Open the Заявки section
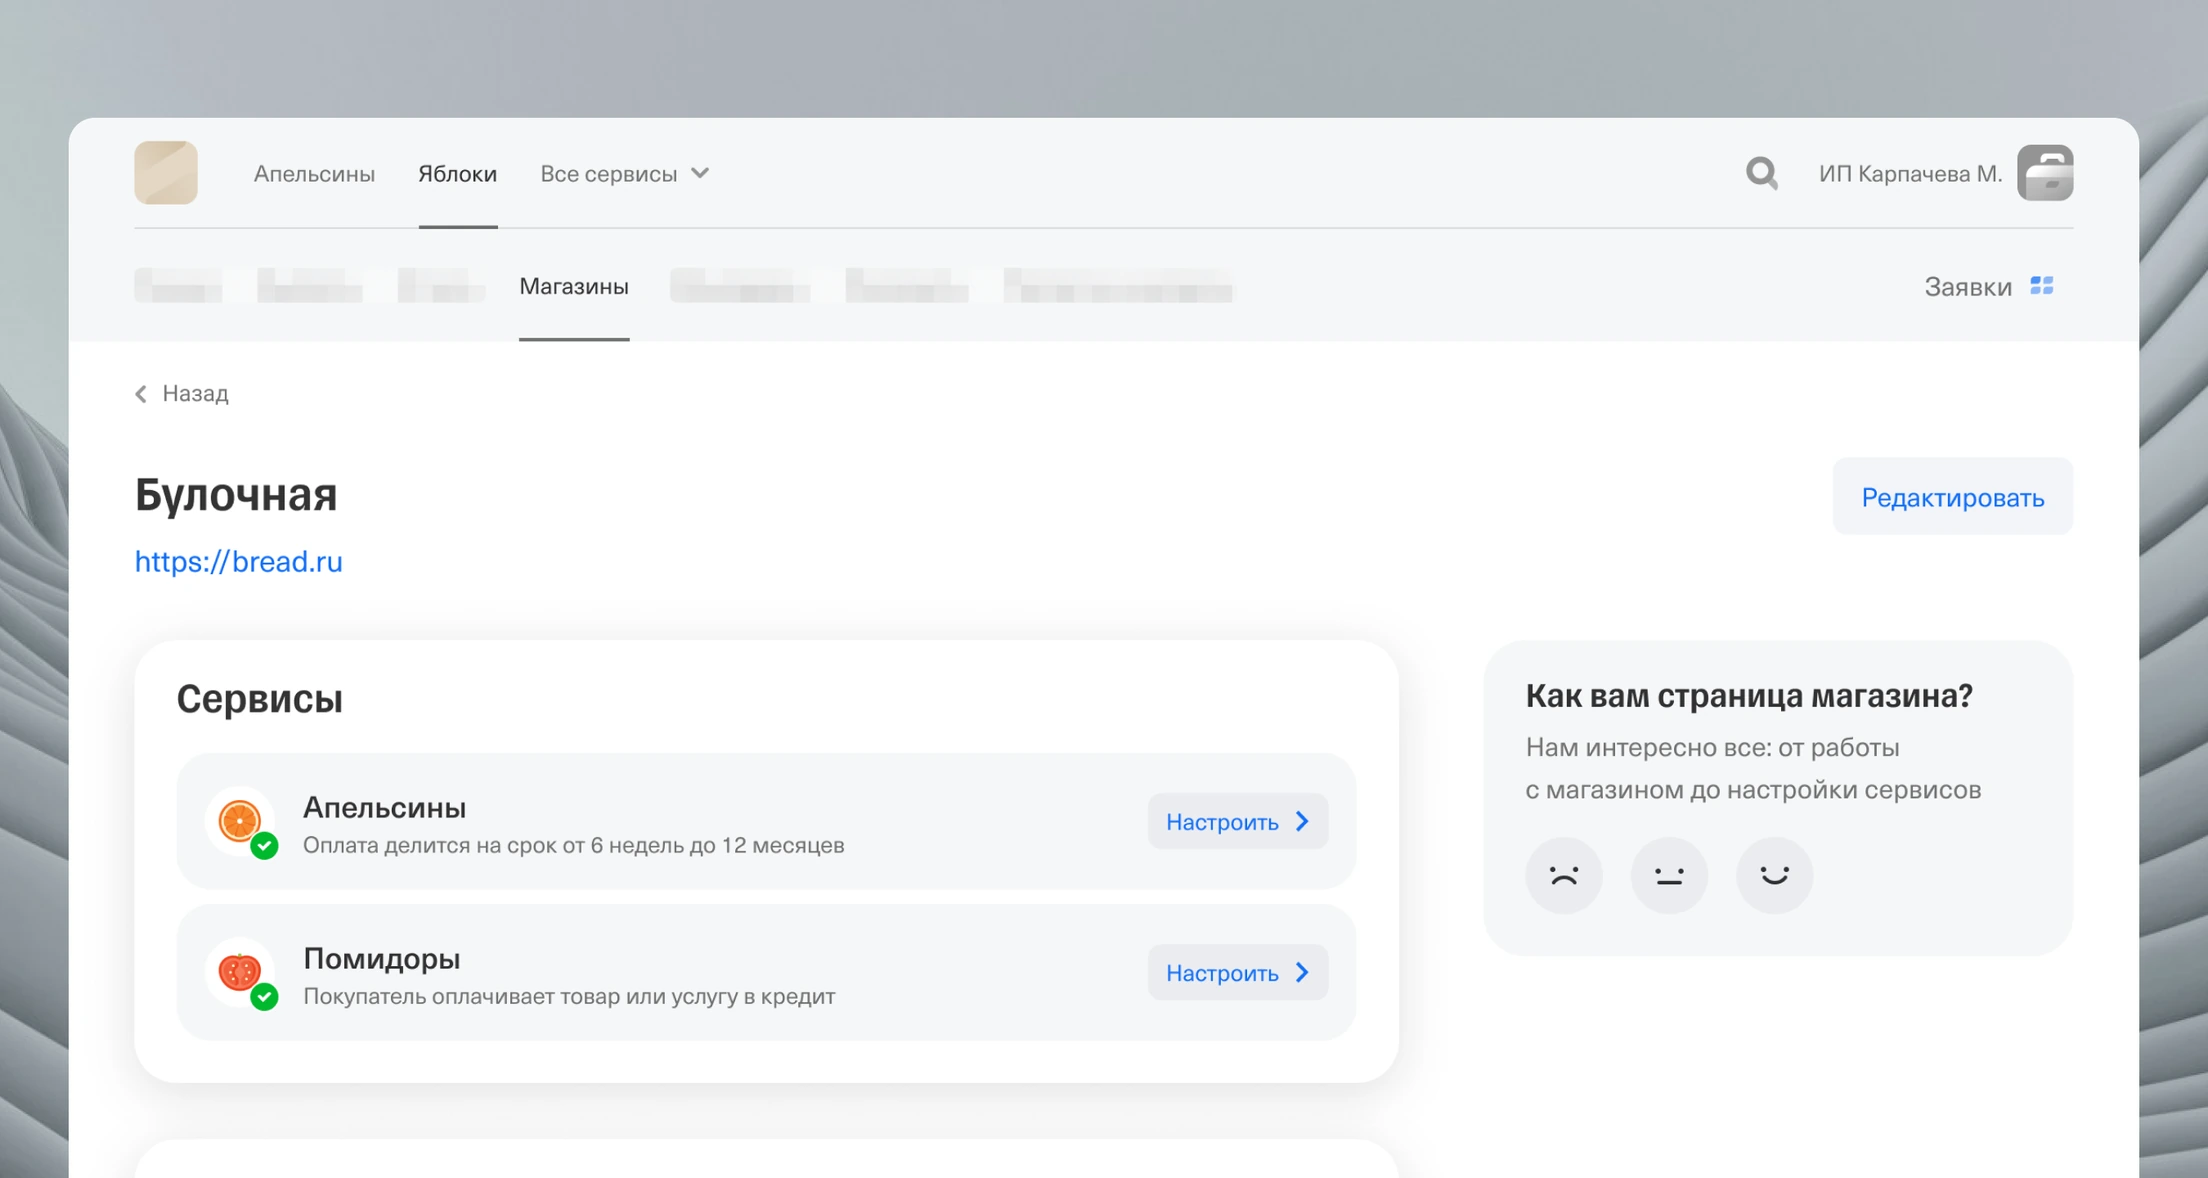This screenshot has height=1178, width=2208. [x=1968, y=287]
